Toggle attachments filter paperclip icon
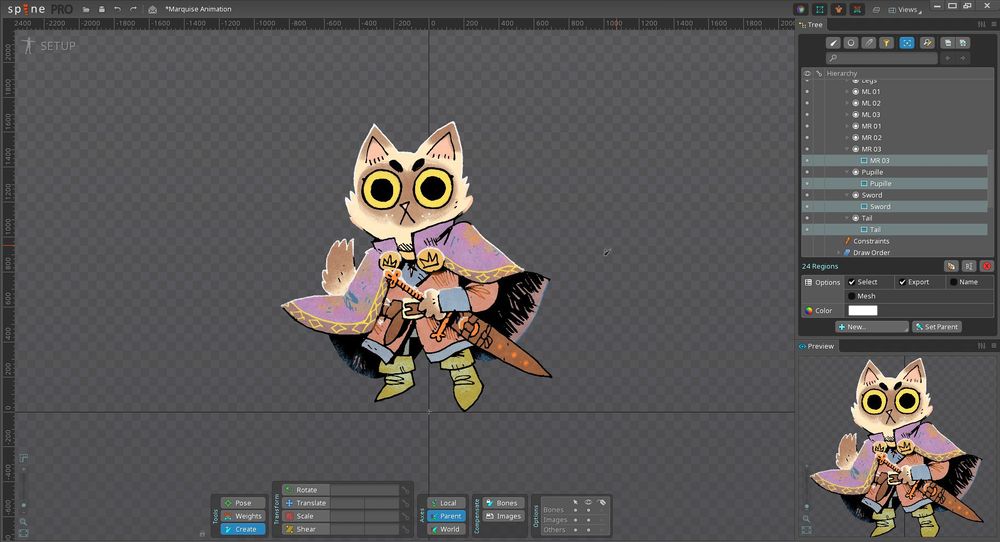 (x=869, y=43)
